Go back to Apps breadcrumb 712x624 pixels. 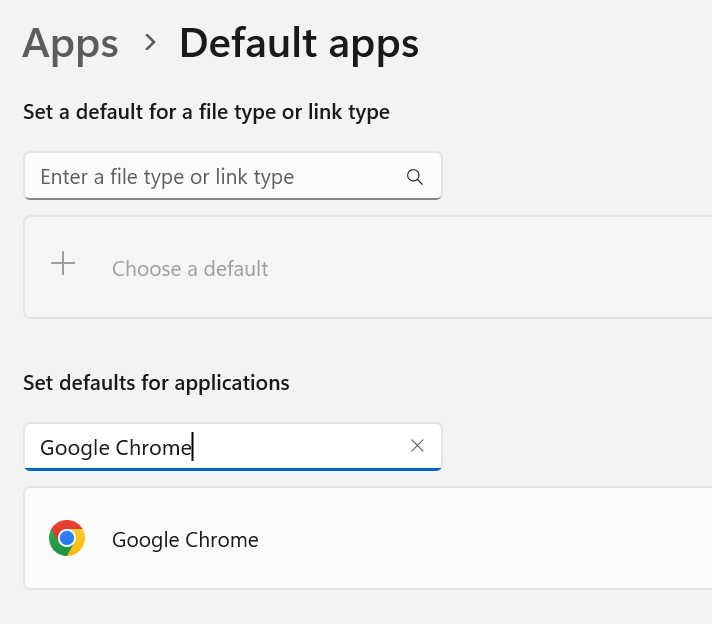70,45
